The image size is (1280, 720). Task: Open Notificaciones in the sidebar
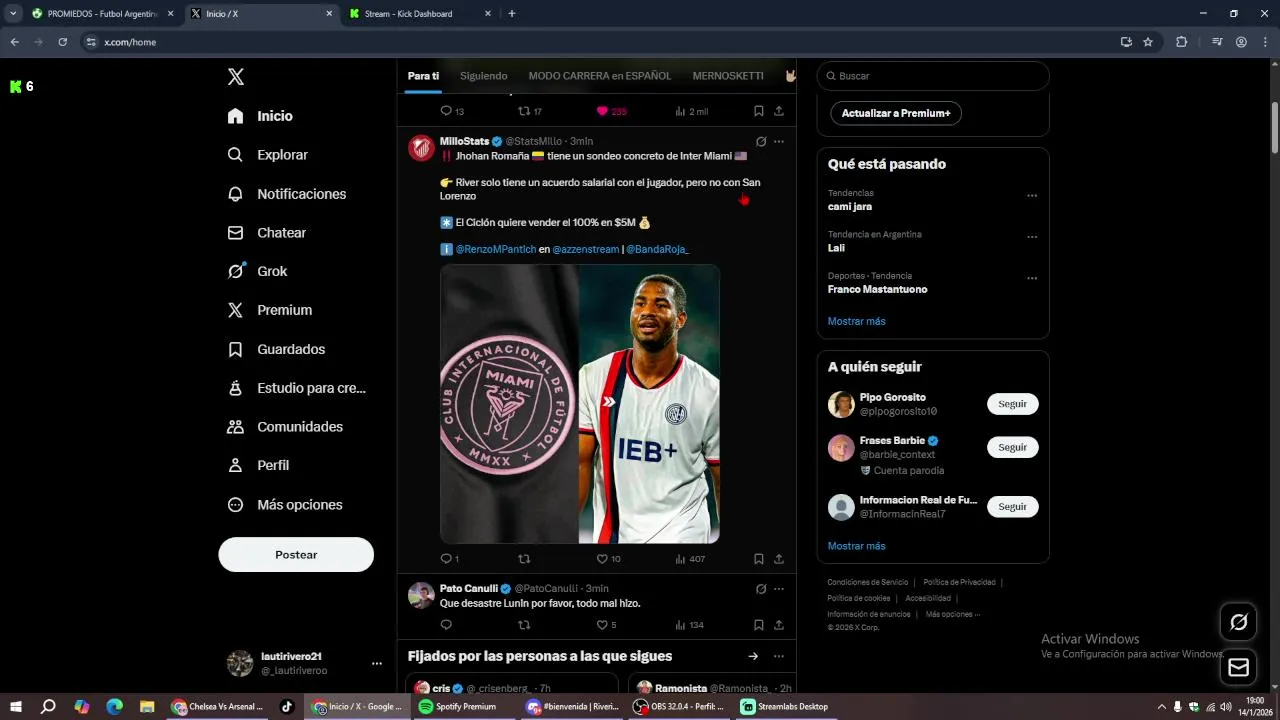coord(286,194)
